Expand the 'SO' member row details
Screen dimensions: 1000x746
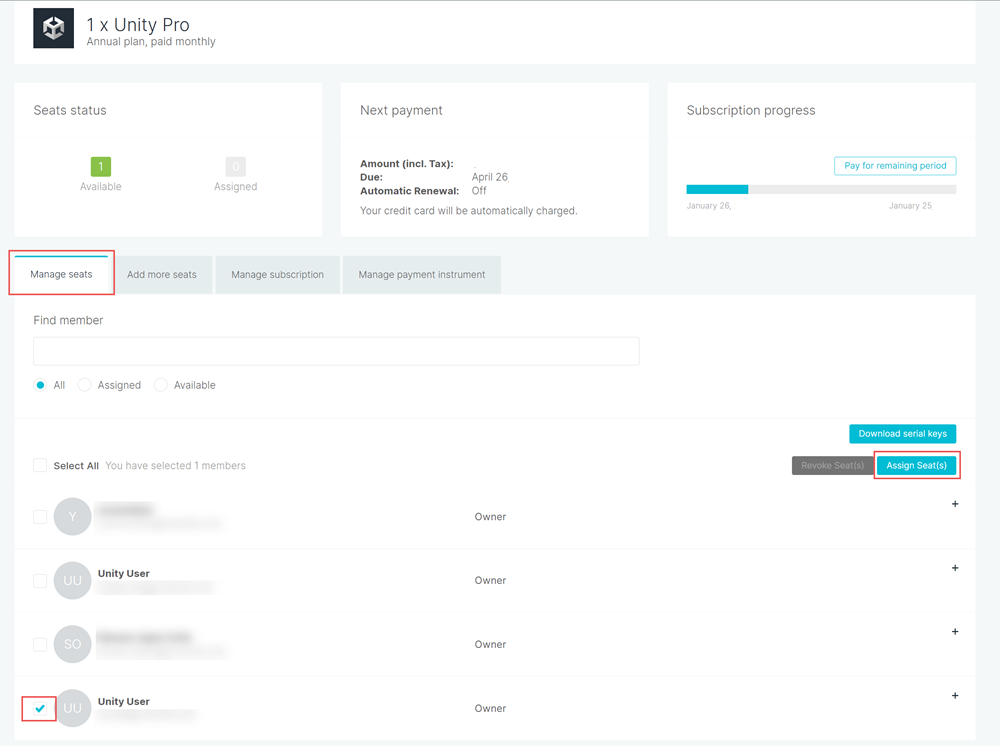point(955,632)
